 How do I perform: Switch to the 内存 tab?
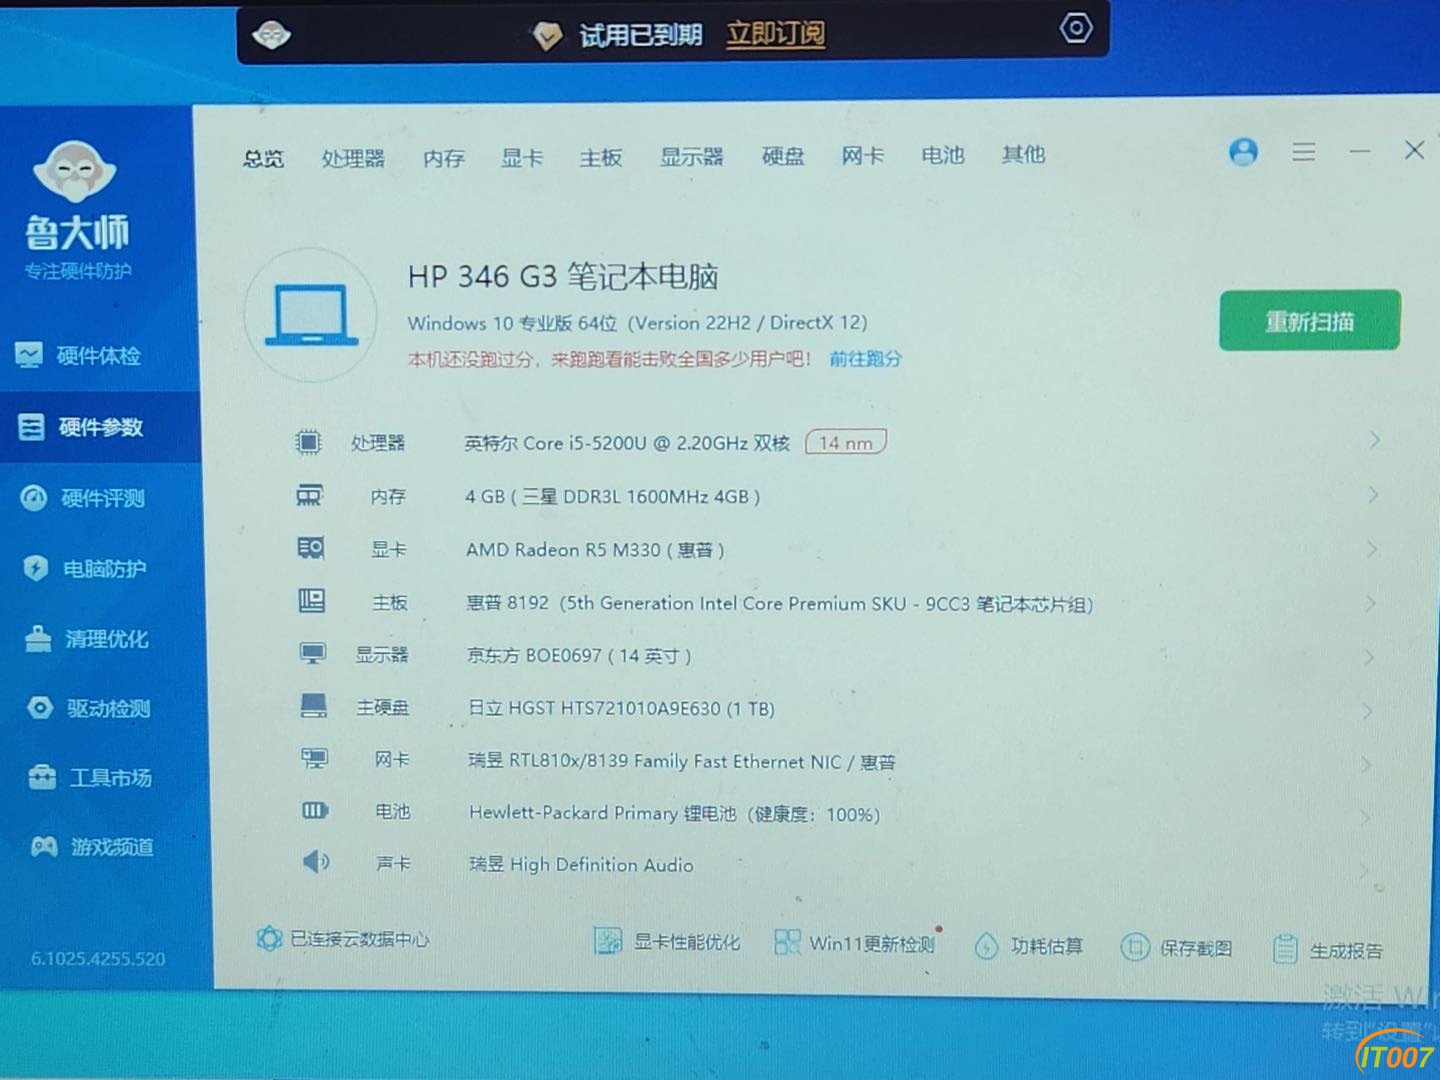(443, 158)
